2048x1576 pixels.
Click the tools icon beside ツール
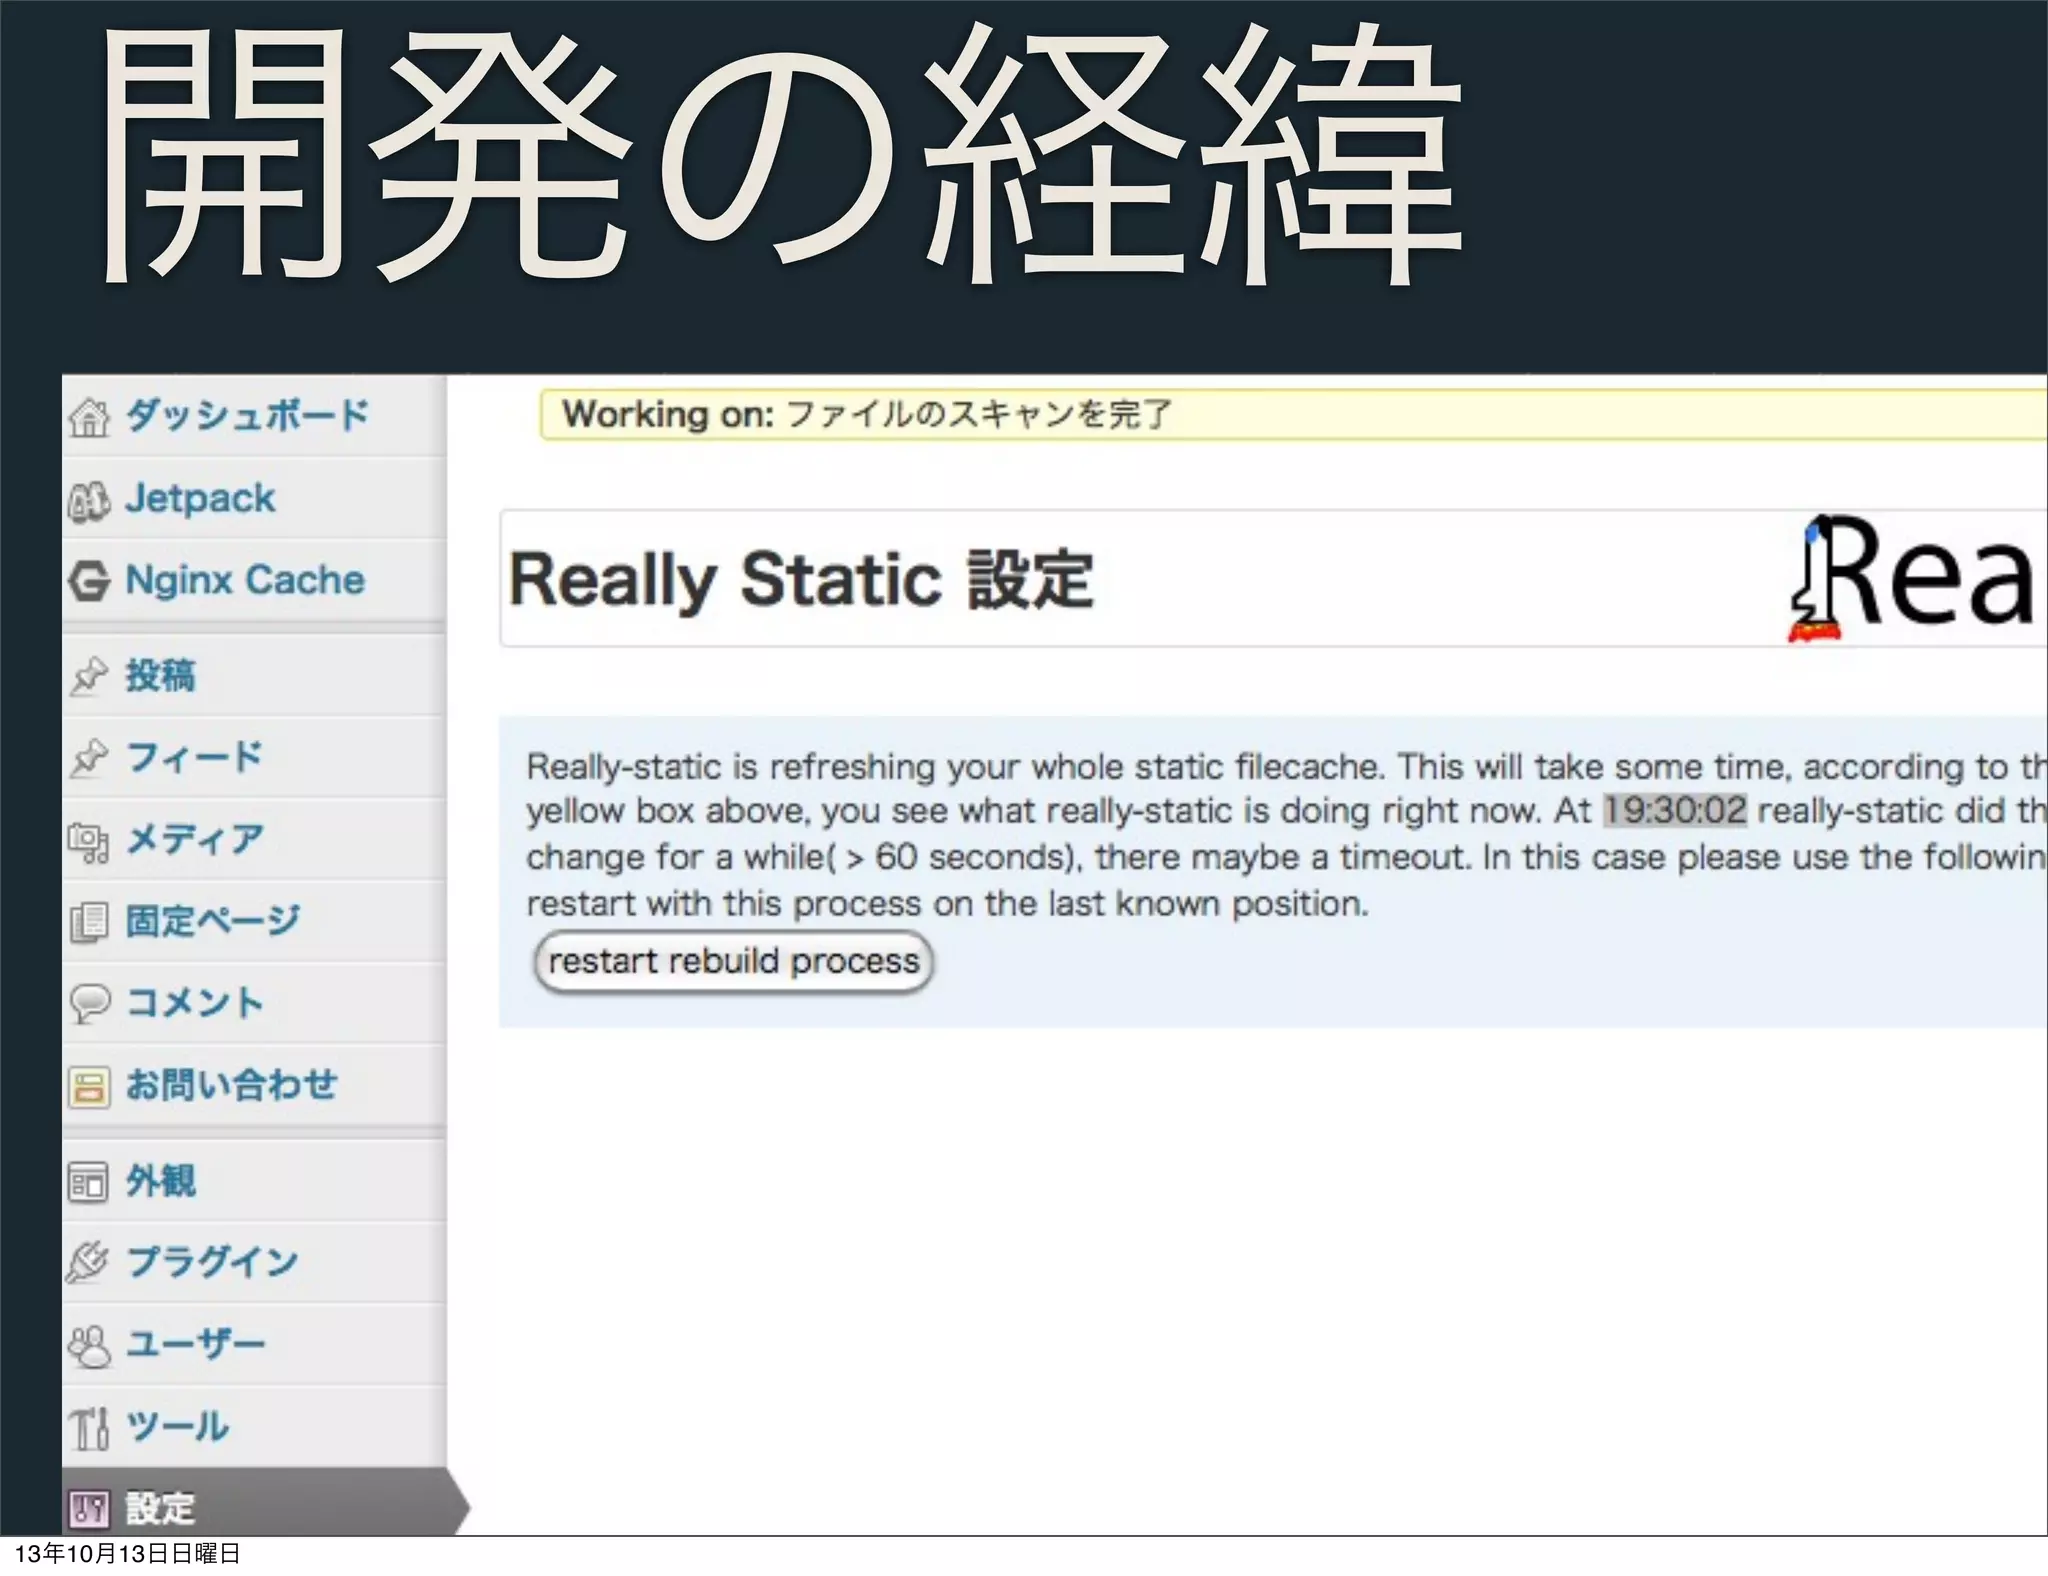click(89, 1427)
